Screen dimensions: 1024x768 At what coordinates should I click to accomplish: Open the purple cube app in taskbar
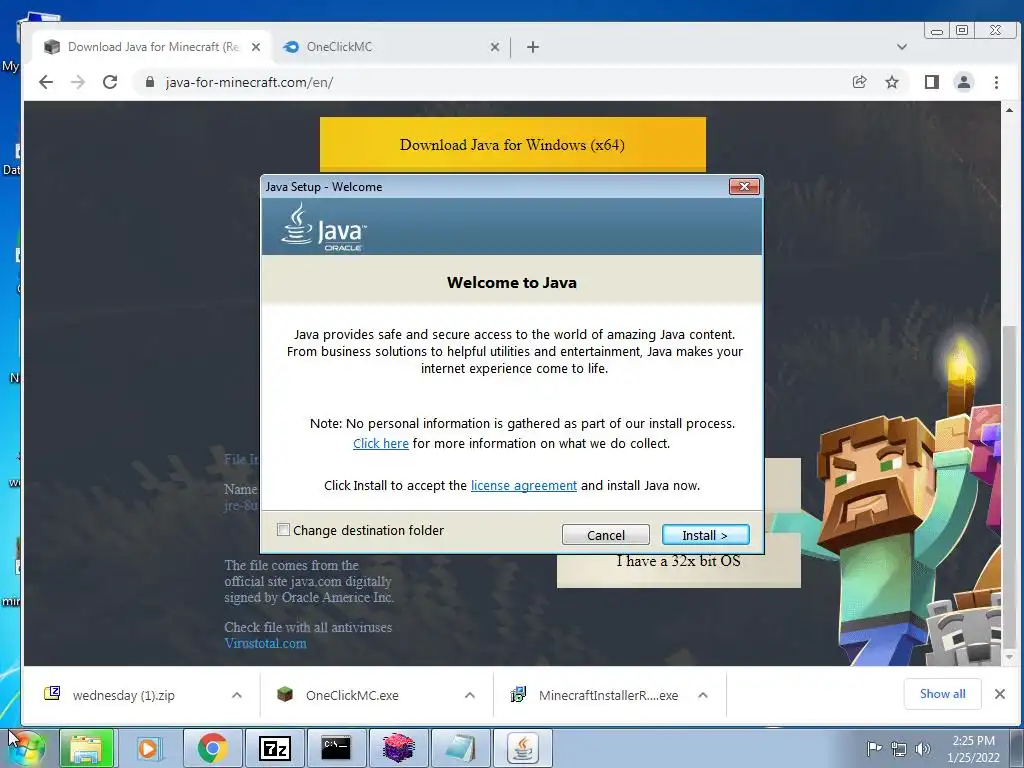pos(398,748)
